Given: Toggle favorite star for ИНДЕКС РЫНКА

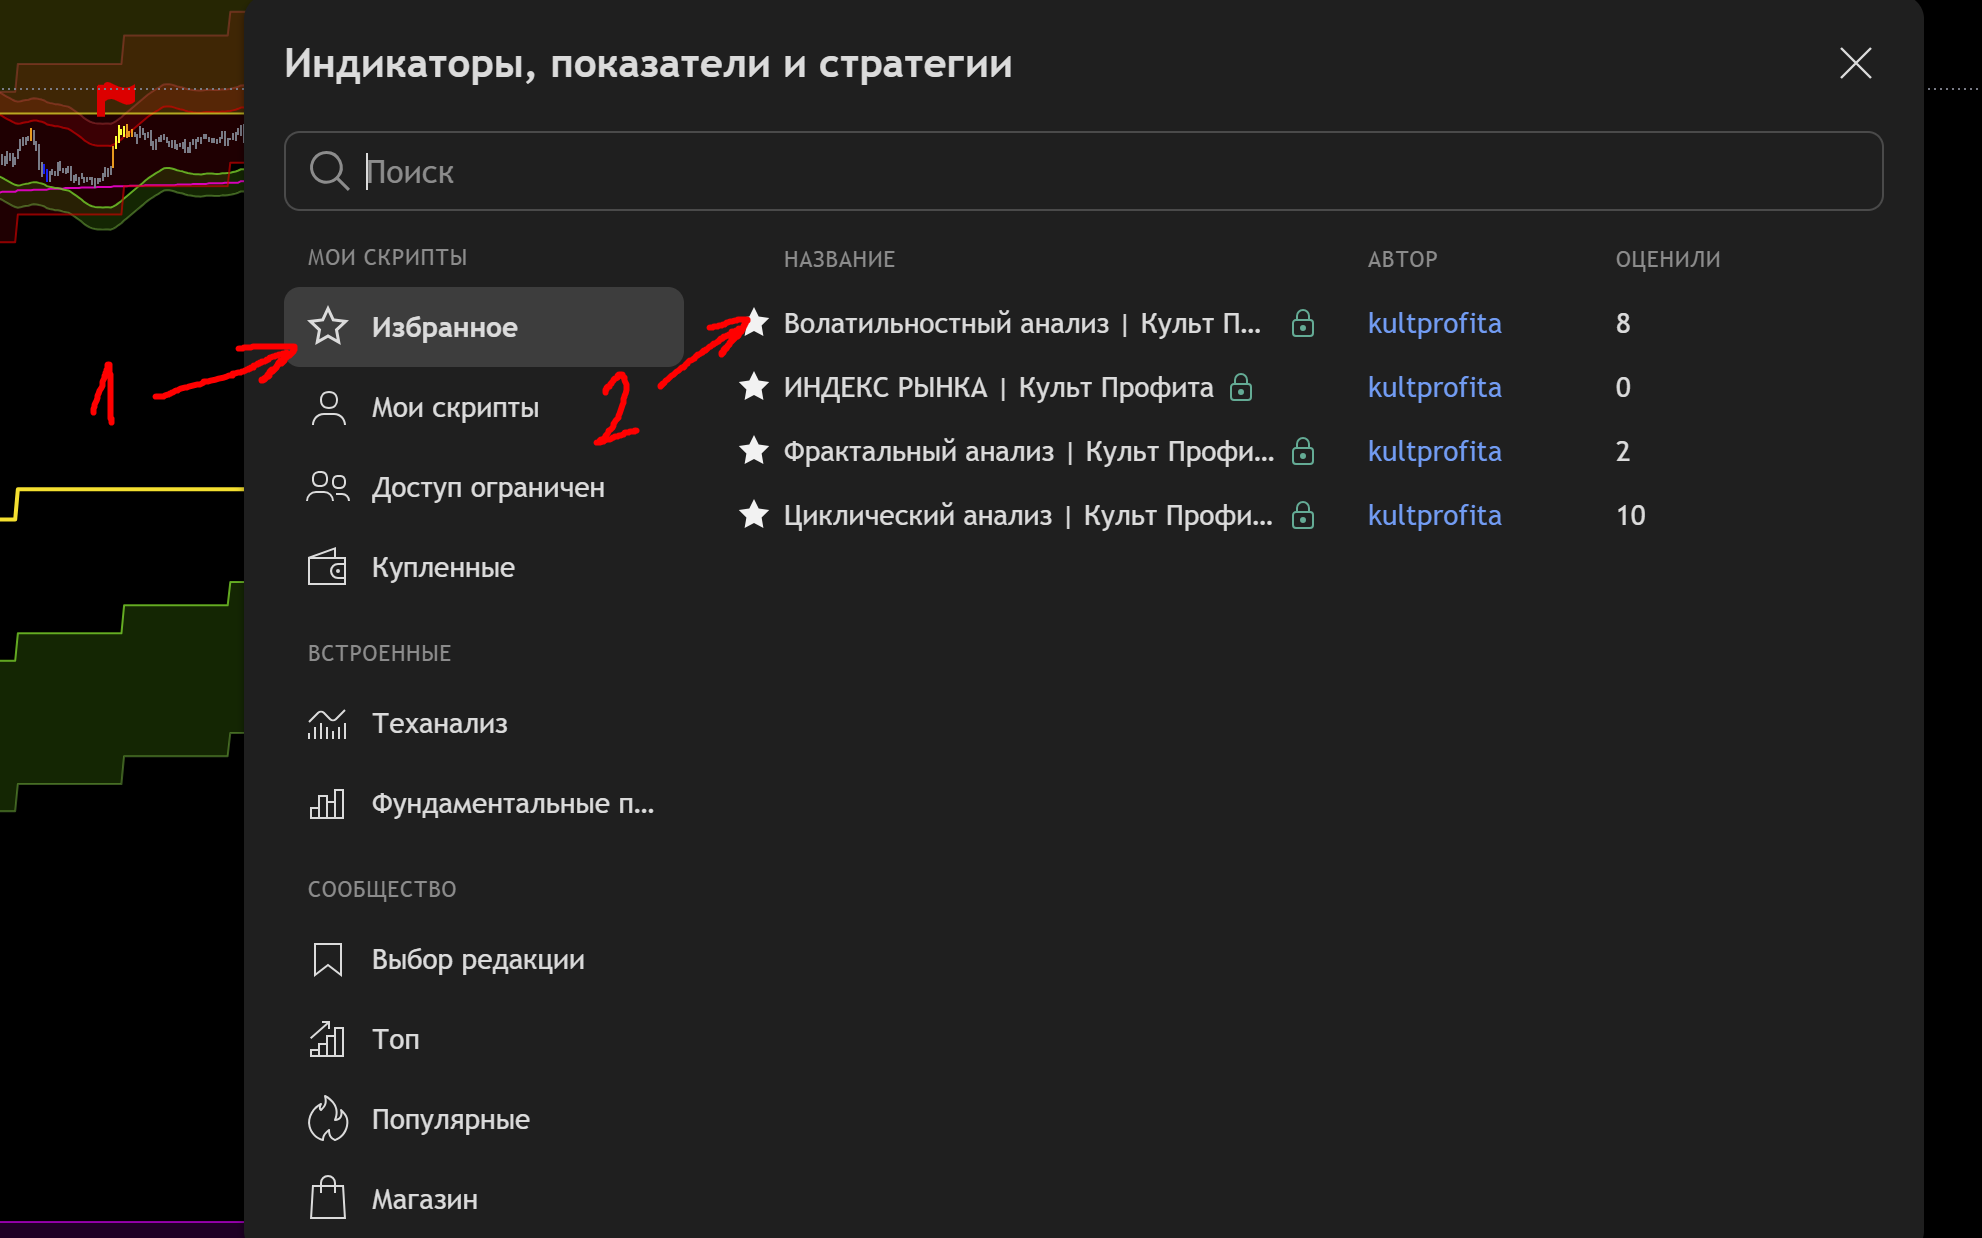Looking at the screenshot, I should [x=754, y=387].
